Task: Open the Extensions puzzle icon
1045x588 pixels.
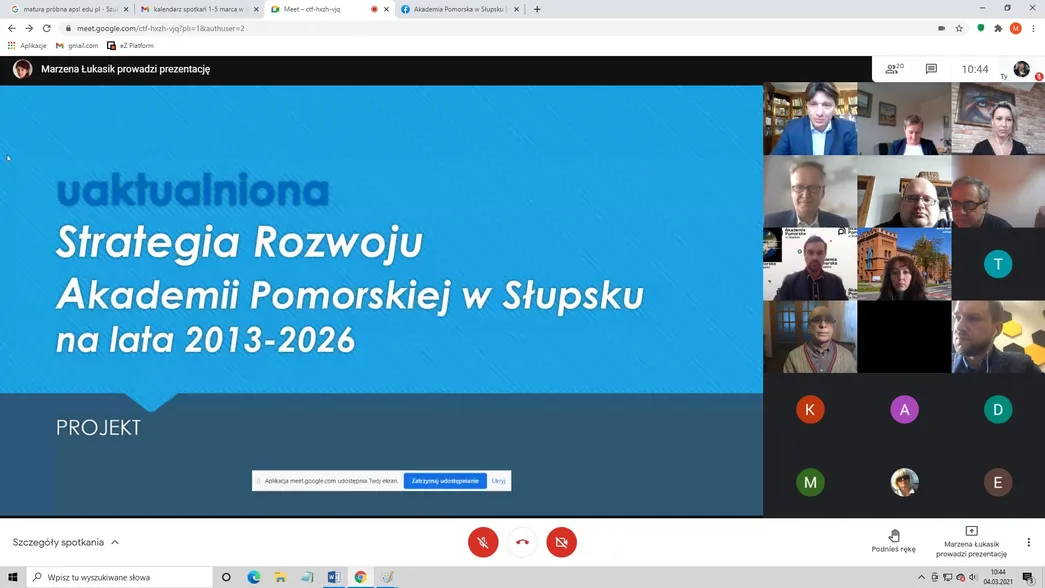Action: coord(998,28)
